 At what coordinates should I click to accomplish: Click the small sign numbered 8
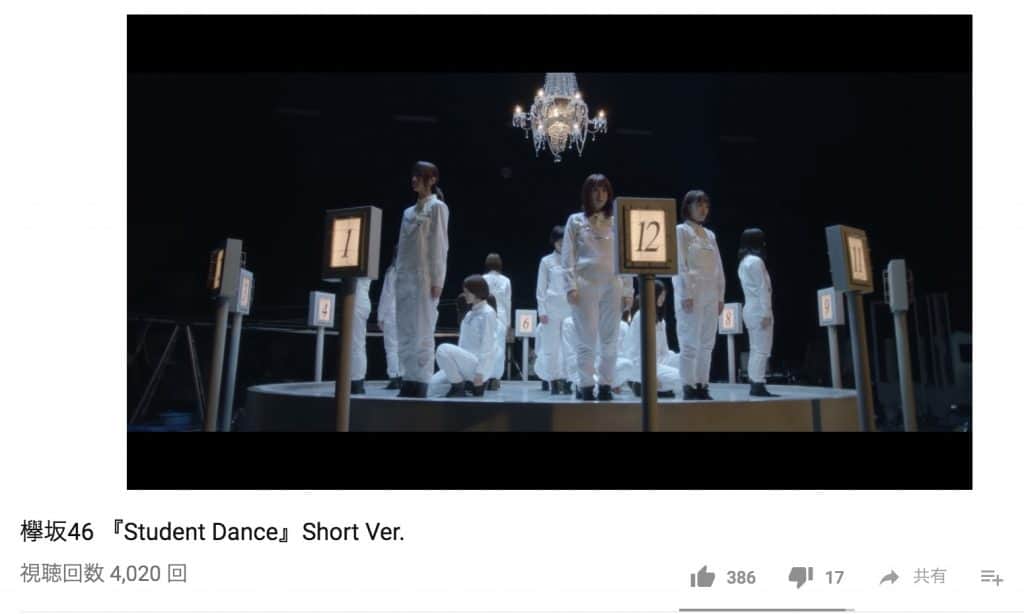730,319
